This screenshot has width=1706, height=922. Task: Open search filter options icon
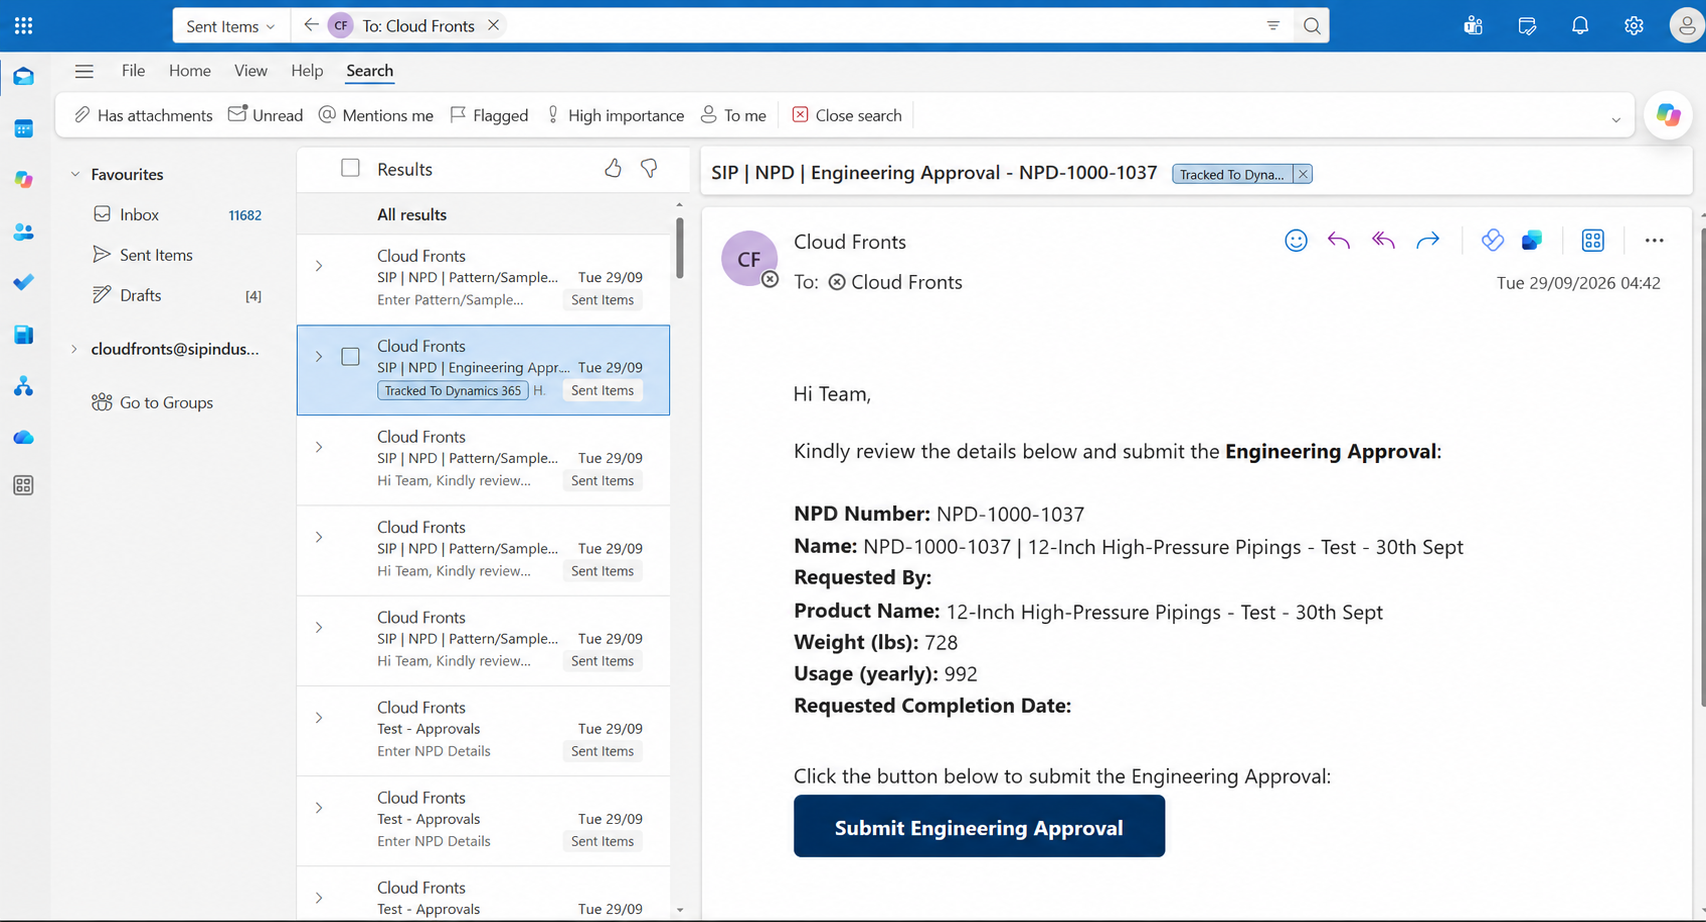1273,26
